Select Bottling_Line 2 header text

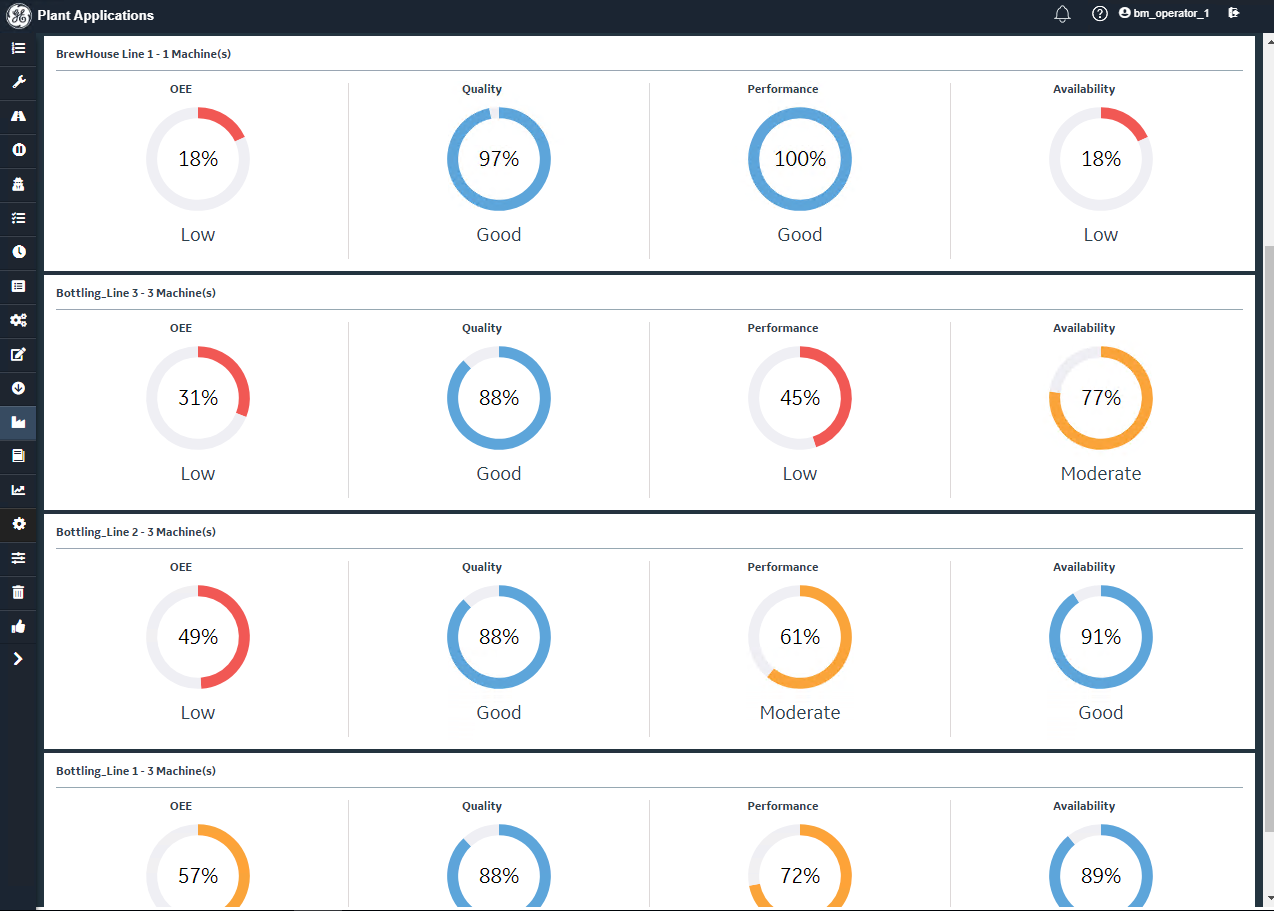pos(136,532)
